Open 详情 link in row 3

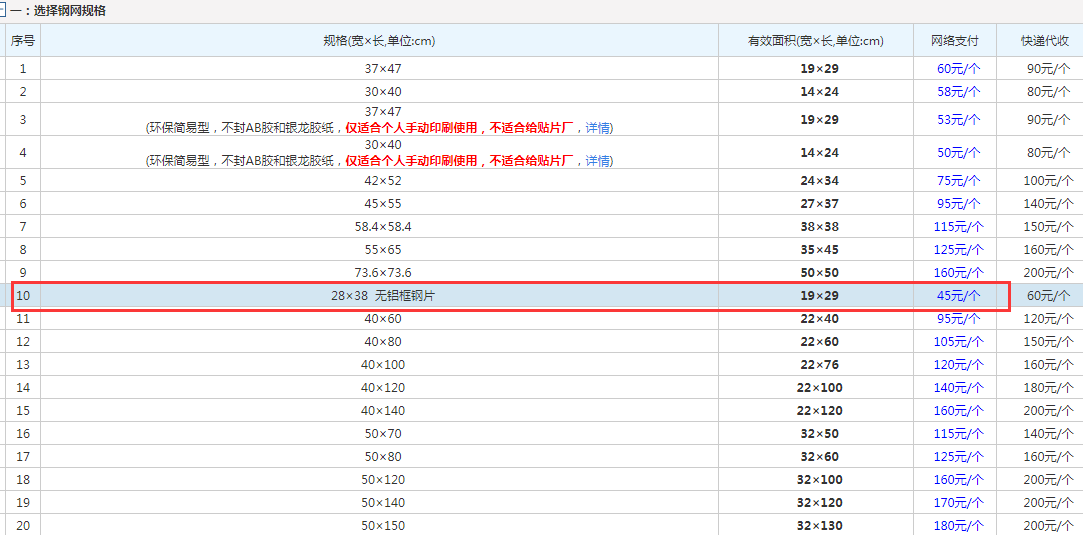click(598, 128)
